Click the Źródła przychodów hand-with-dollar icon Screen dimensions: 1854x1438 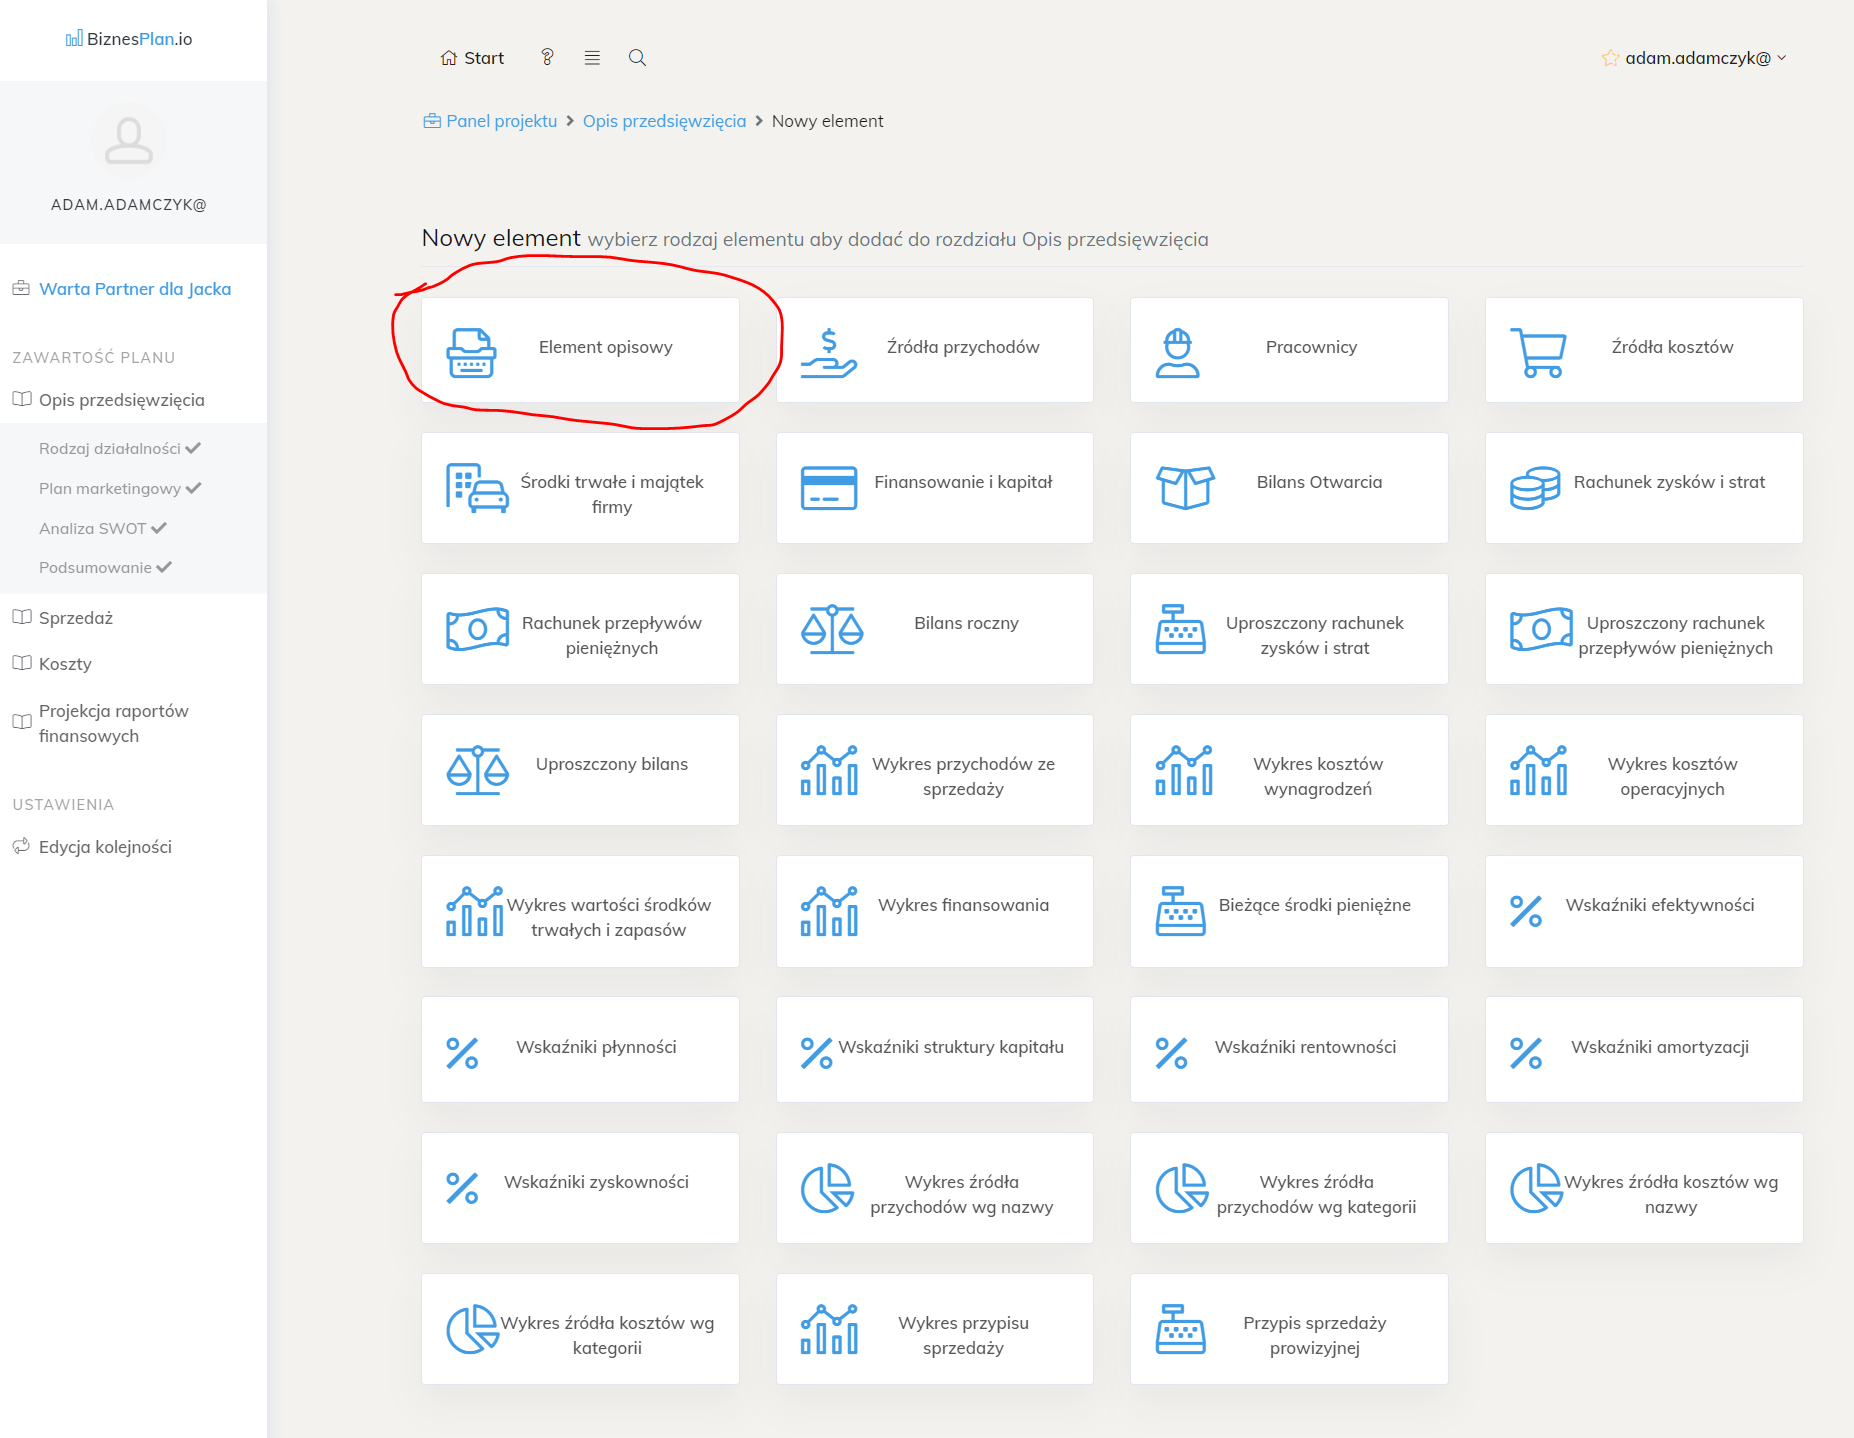tap(829, 352)
